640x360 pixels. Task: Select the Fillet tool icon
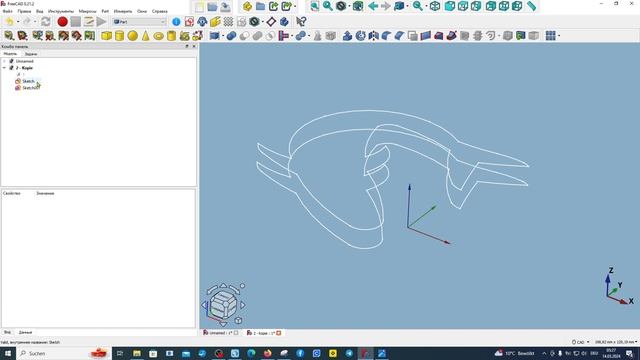pyautogui.click(x=387, y=36)
